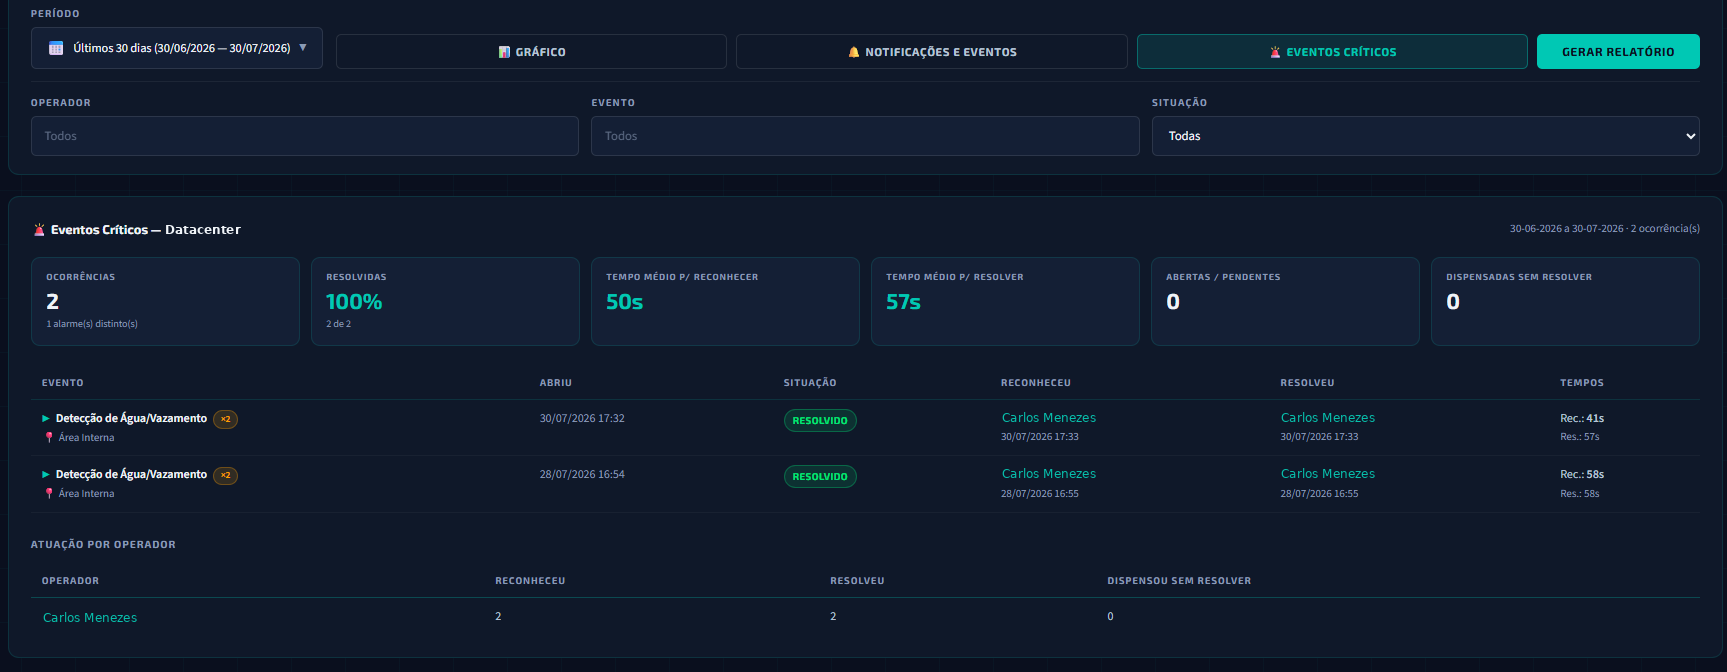Click the siren icon beside Eventos Críticos — Datacenter
This screenshot has height=672, width=1727.
click(x=40, y=230)
